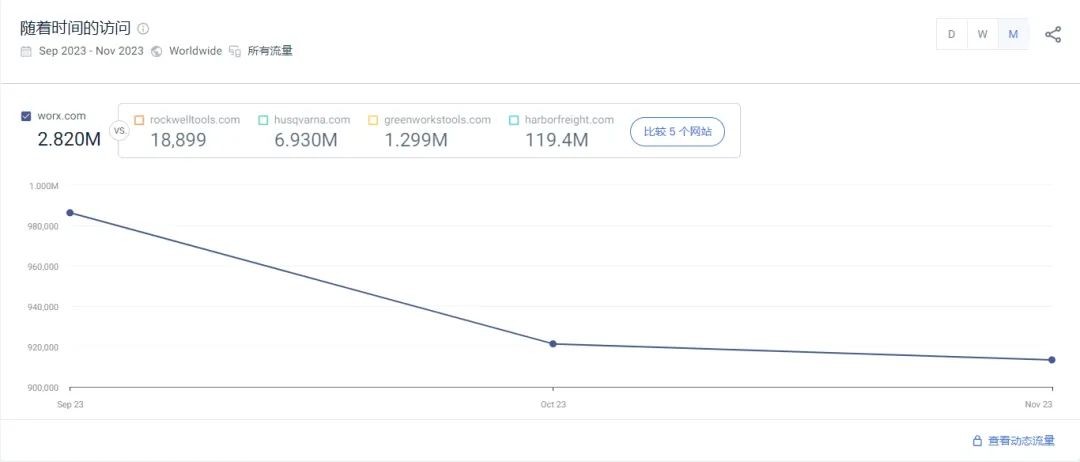Switch to daily view with D
This screenshot has height=462, width=1080.
(x=952, y=34)
